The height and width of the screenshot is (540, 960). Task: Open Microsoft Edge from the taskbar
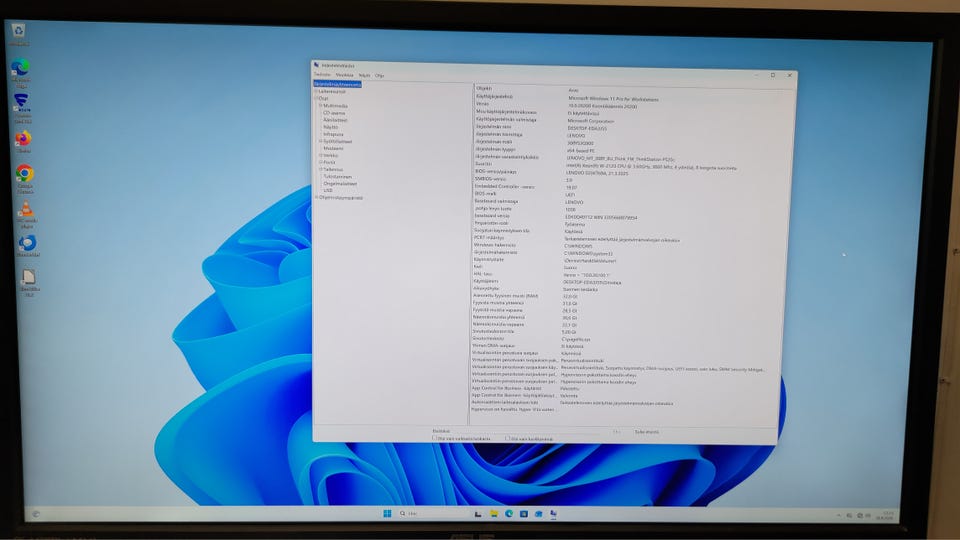[x=509, y=514]
